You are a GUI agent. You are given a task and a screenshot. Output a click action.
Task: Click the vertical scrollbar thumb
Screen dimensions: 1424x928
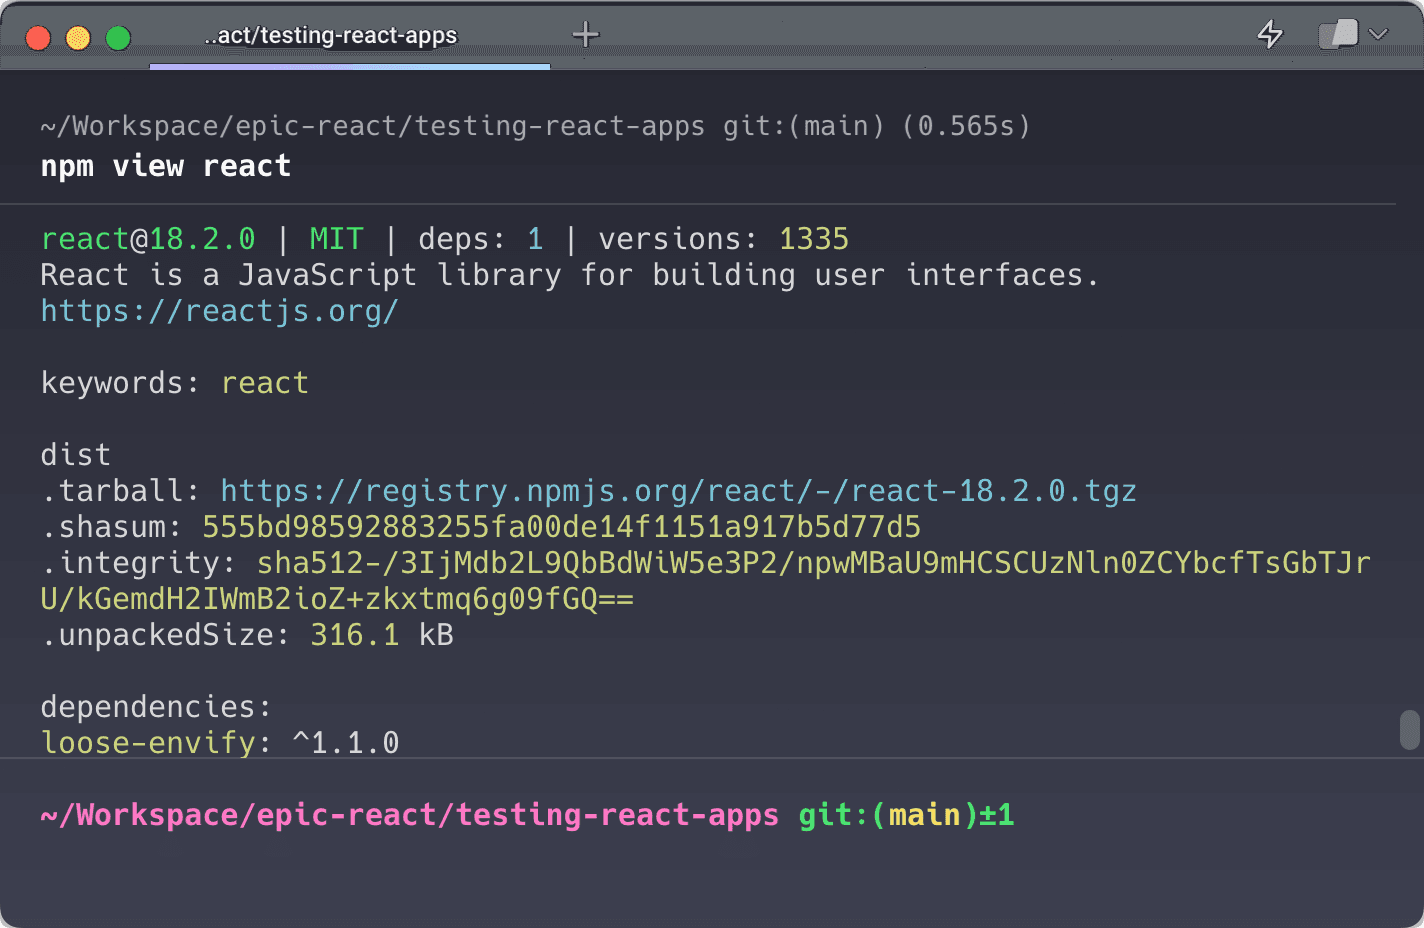[1410, 730]
